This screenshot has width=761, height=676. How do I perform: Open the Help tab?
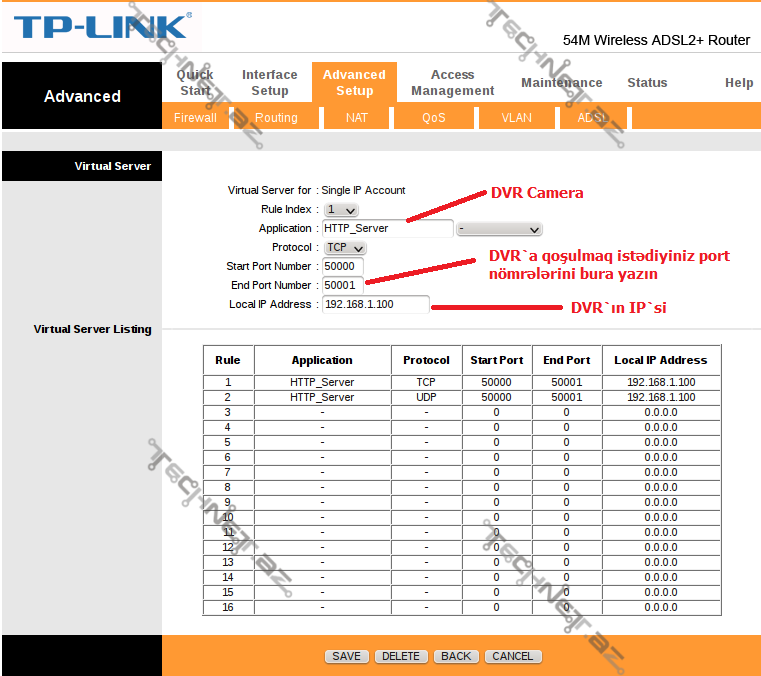pyautogui.click(x=739, y=83)
